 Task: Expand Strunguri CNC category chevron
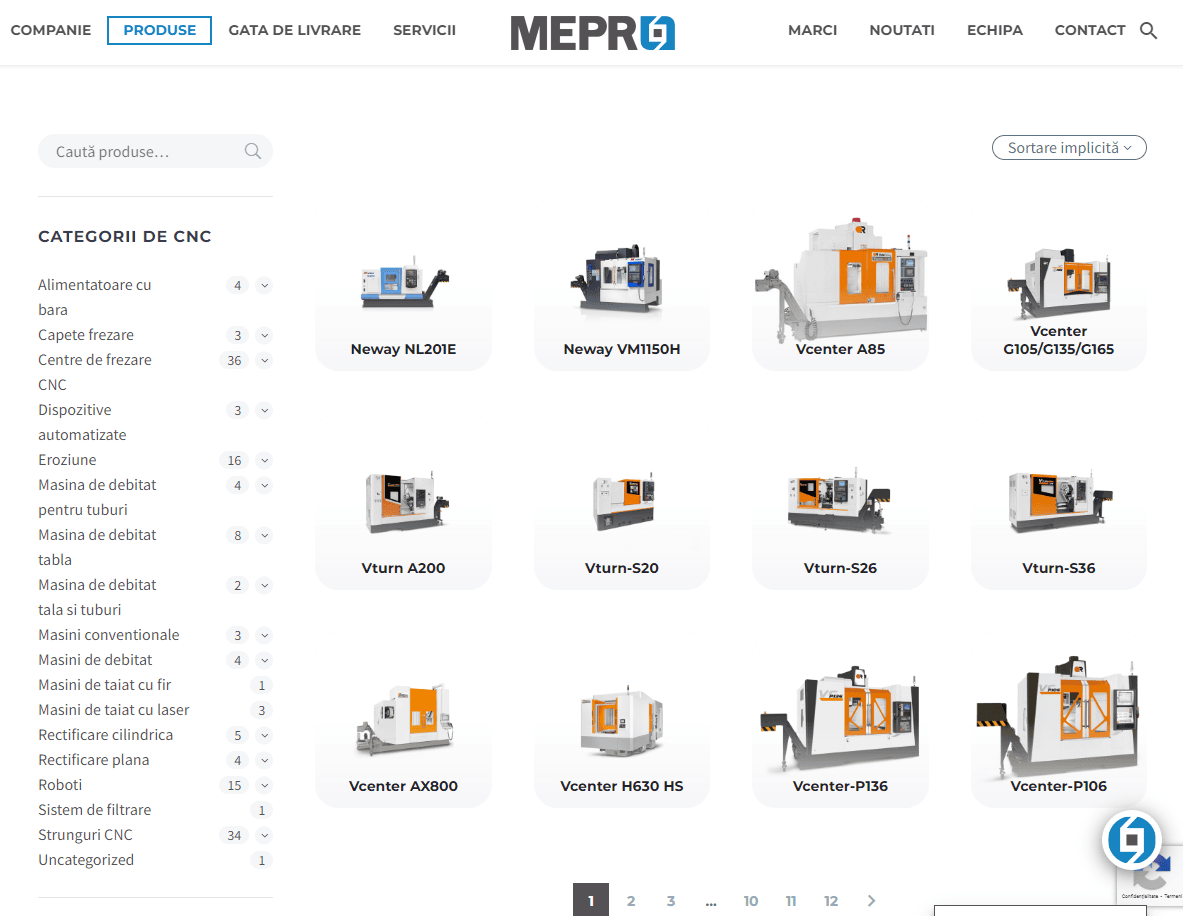(x=264, y=835)
